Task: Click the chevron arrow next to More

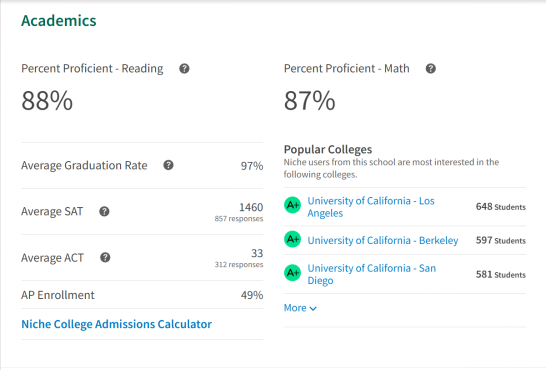Action: point(313,309)
